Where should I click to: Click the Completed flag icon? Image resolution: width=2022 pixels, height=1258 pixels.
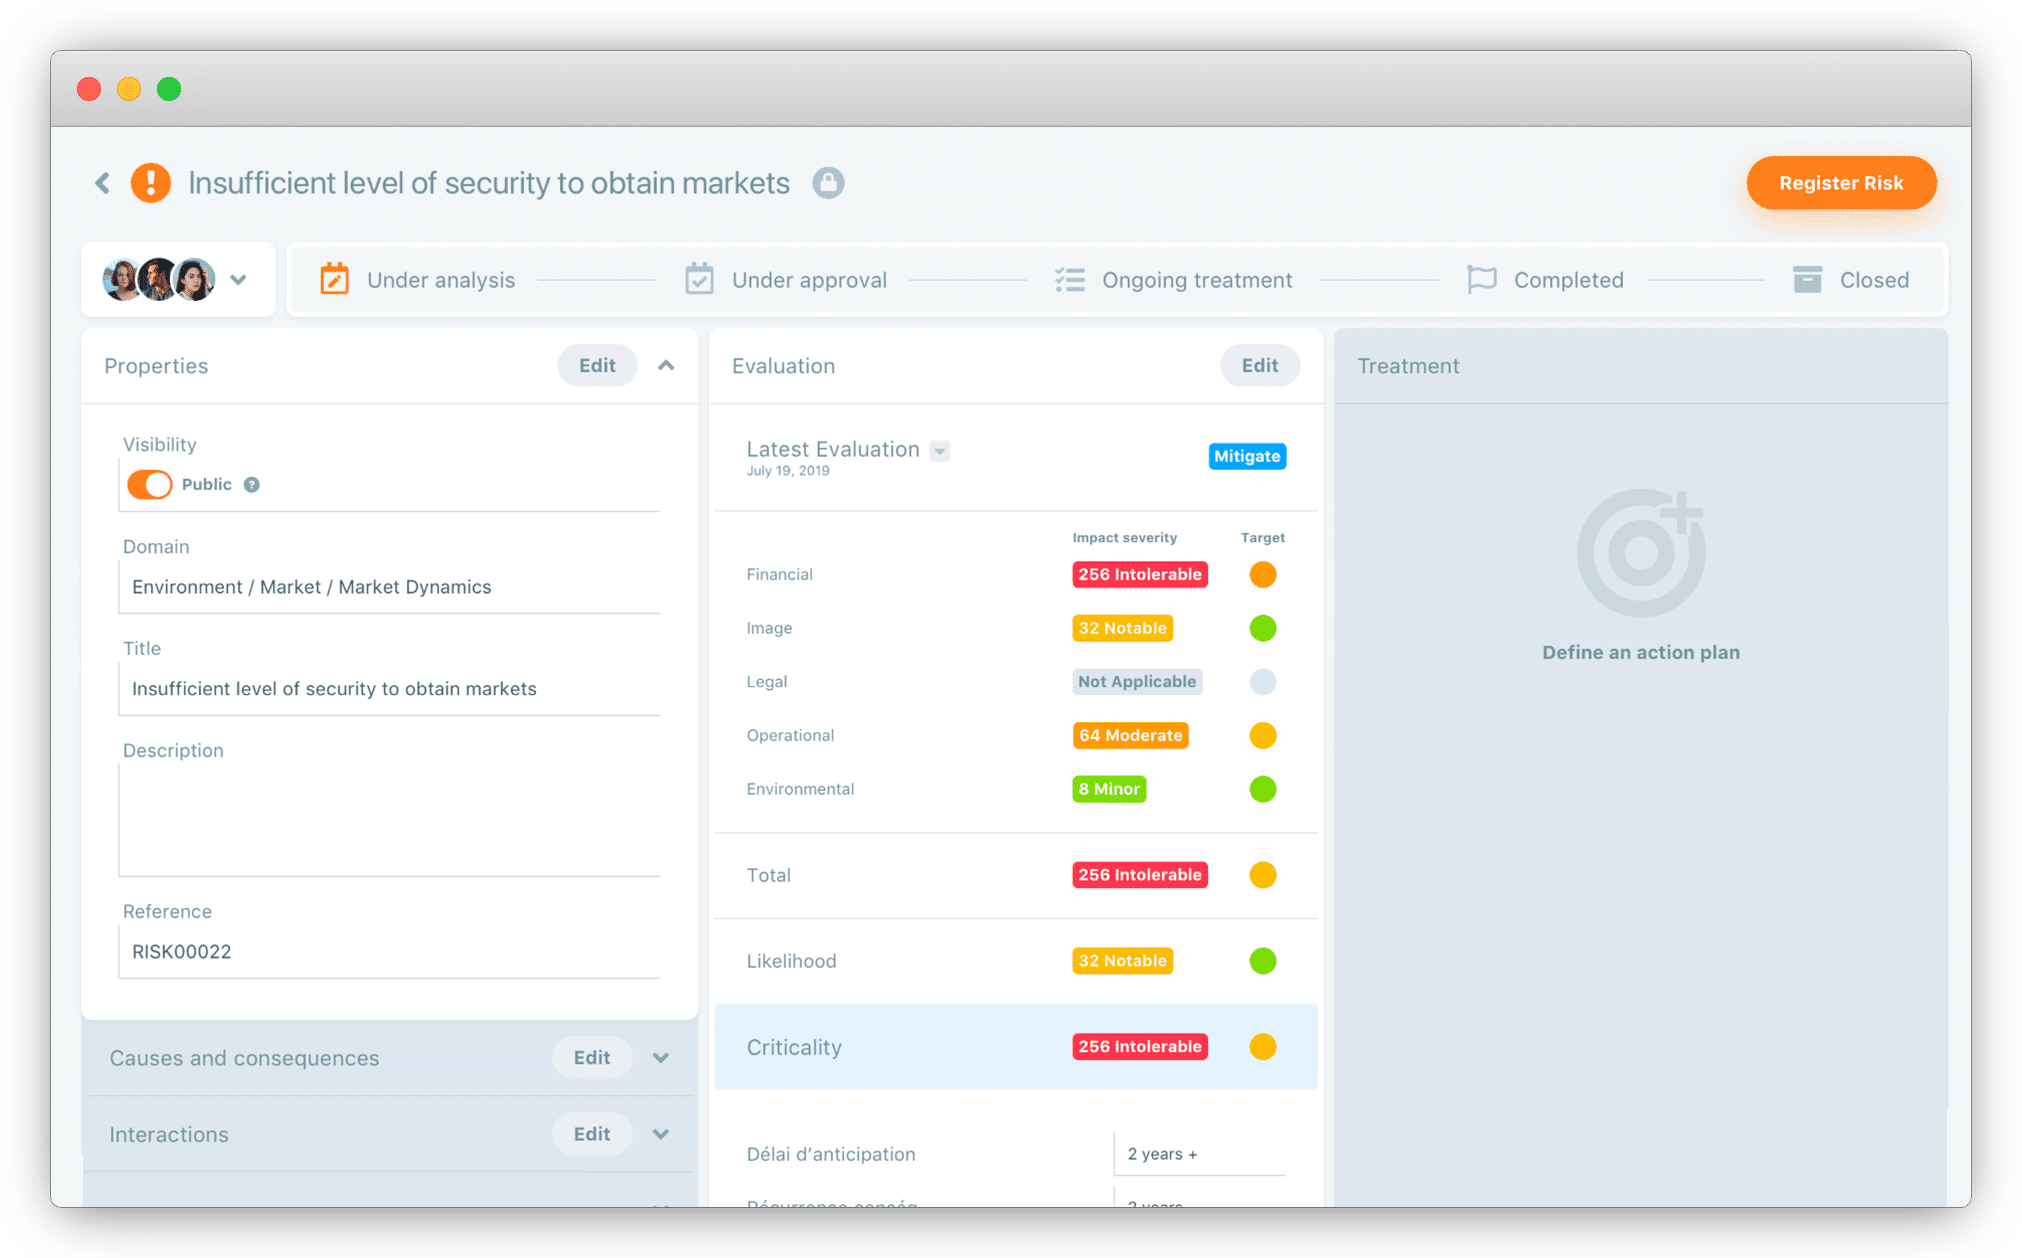pos(1481,279)
